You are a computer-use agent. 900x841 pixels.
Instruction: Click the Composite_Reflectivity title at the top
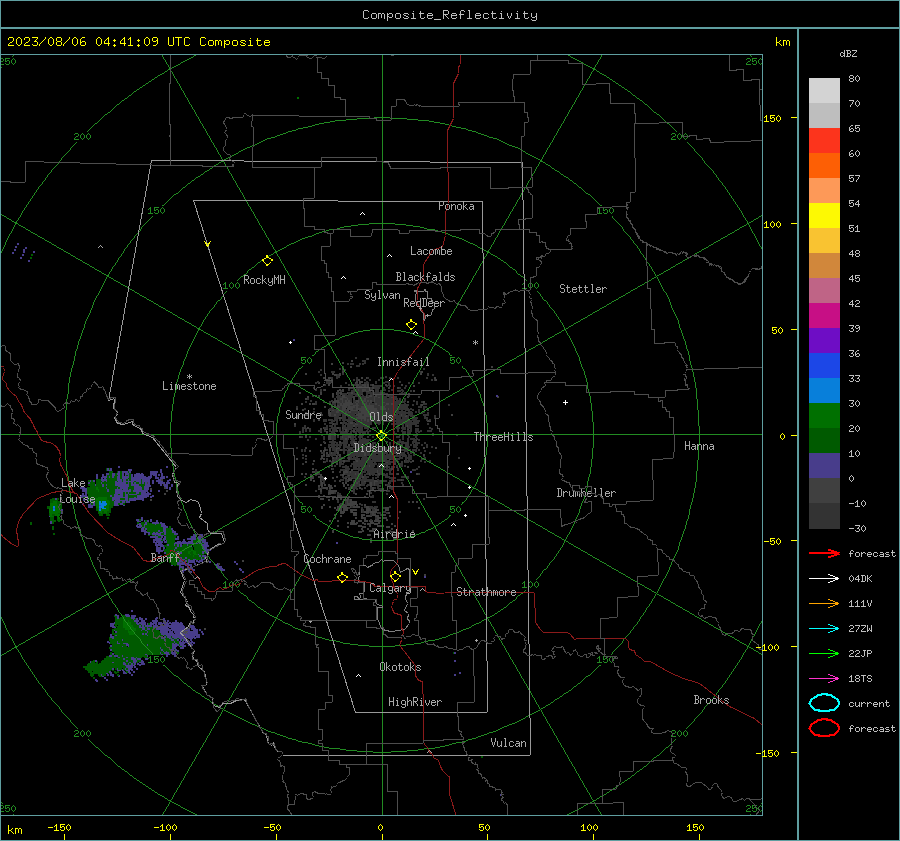click(449, 15)
